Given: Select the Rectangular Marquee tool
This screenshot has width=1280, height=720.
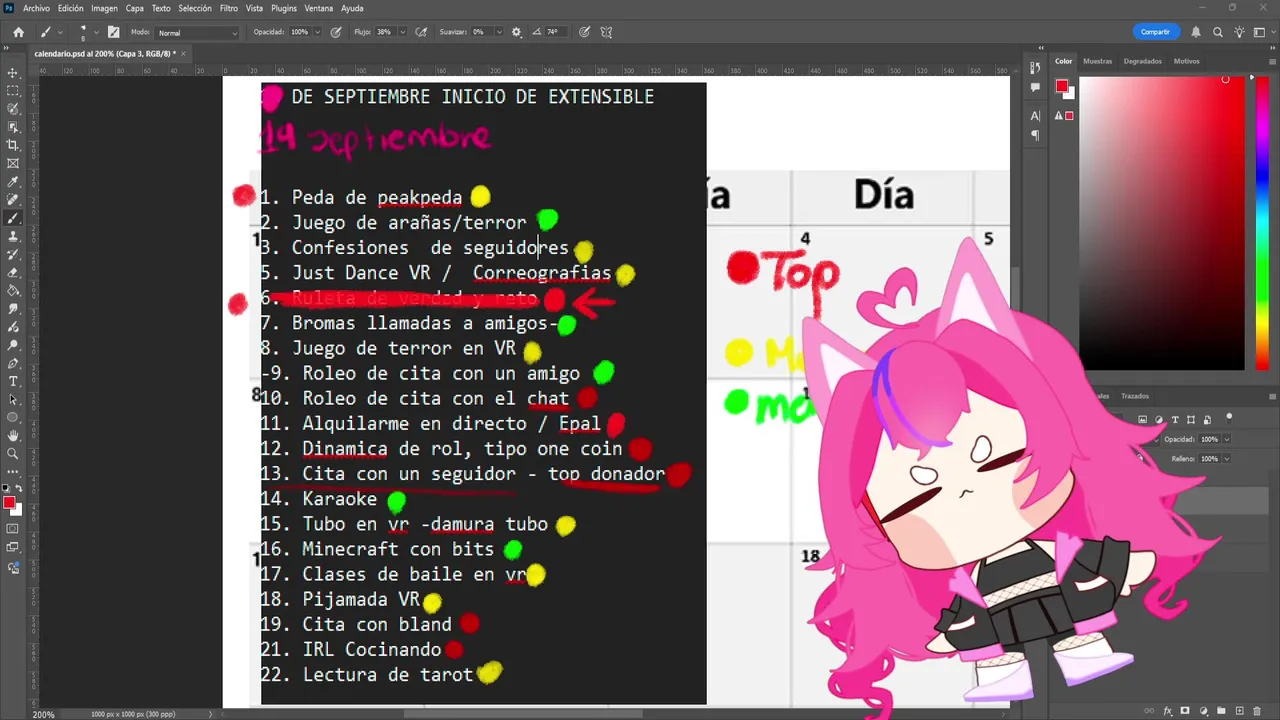Looking at the screenshot, I should [13, 91].
